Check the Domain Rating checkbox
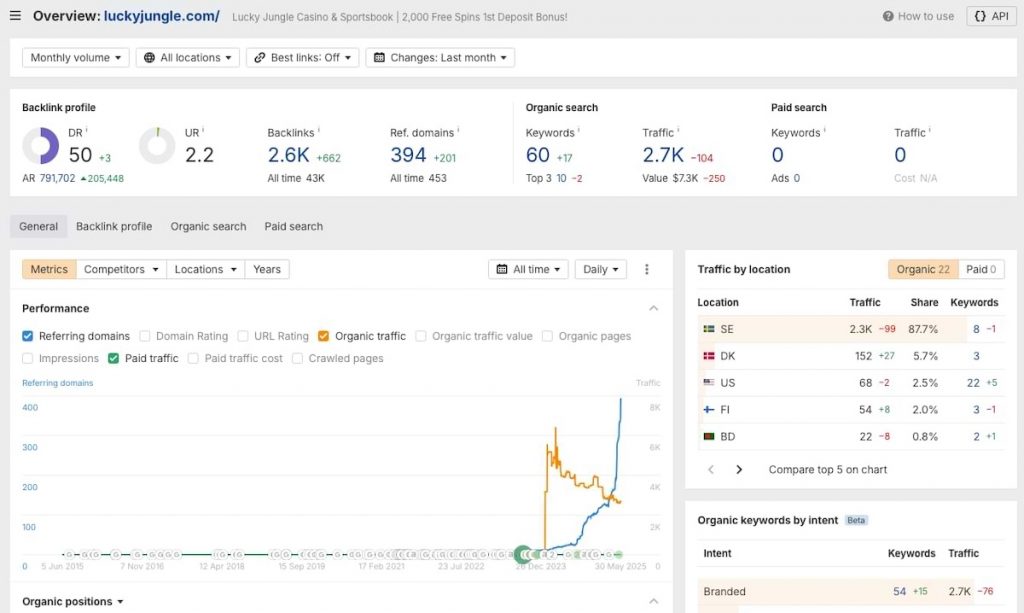 click(145, 336)
